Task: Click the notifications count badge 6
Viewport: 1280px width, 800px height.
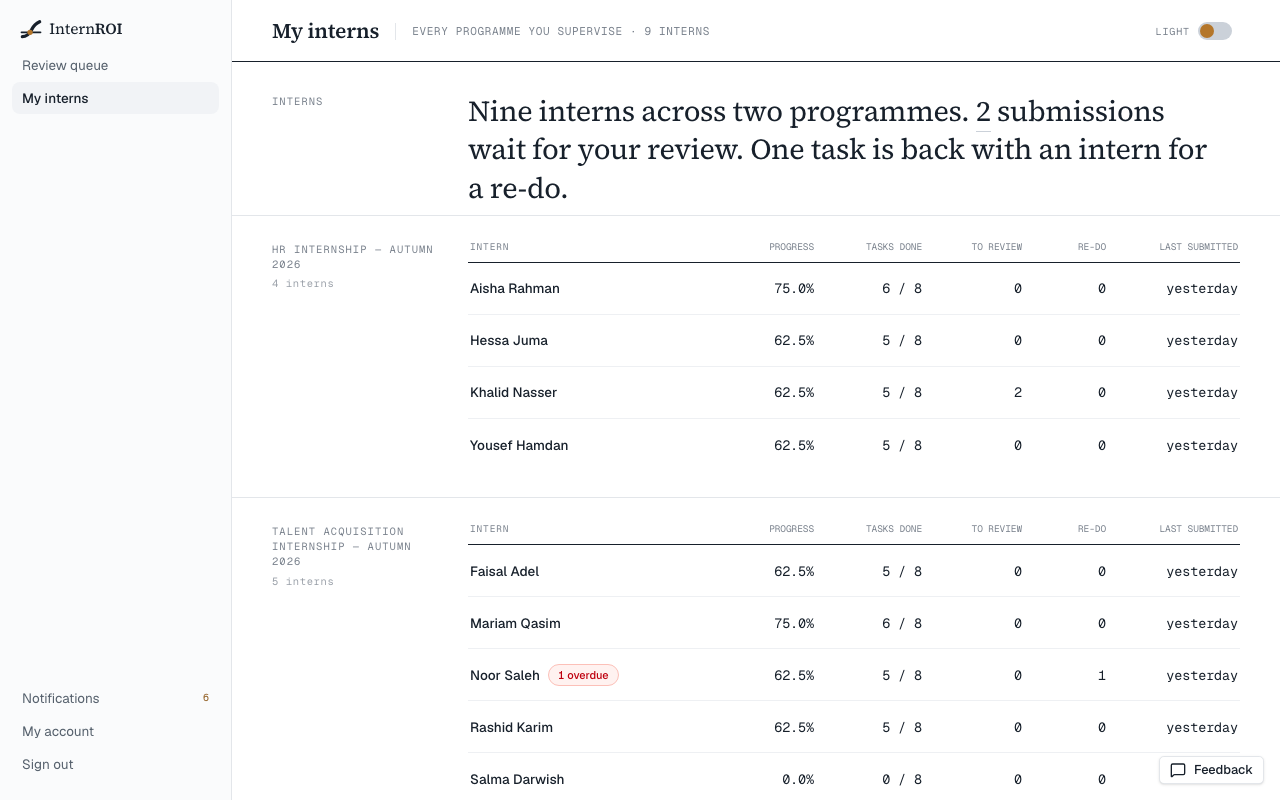Action: (206, 698)
